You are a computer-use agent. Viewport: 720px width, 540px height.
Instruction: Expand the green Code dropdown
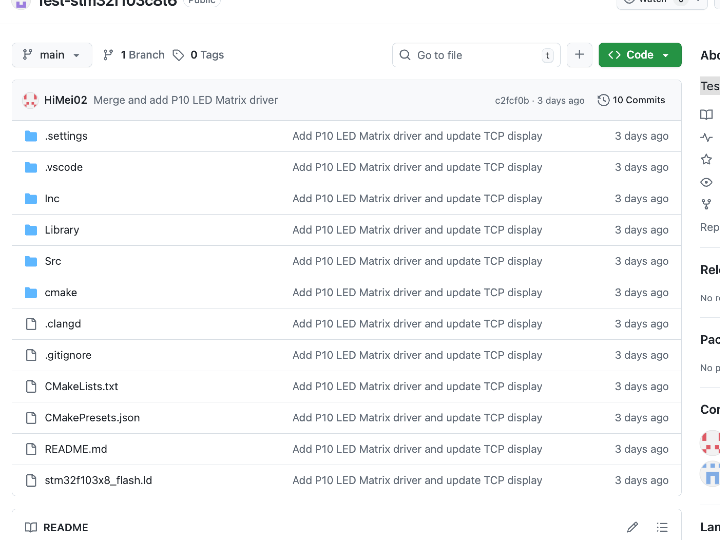(x=640, y=55)
